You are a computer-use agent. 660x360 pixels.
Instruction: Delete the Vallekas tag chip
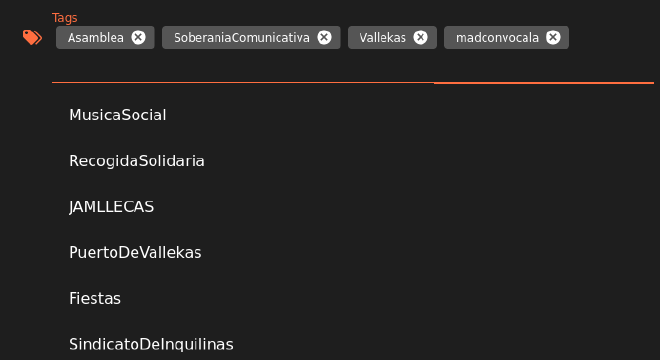pyautogui.click(x=420, y=37)
